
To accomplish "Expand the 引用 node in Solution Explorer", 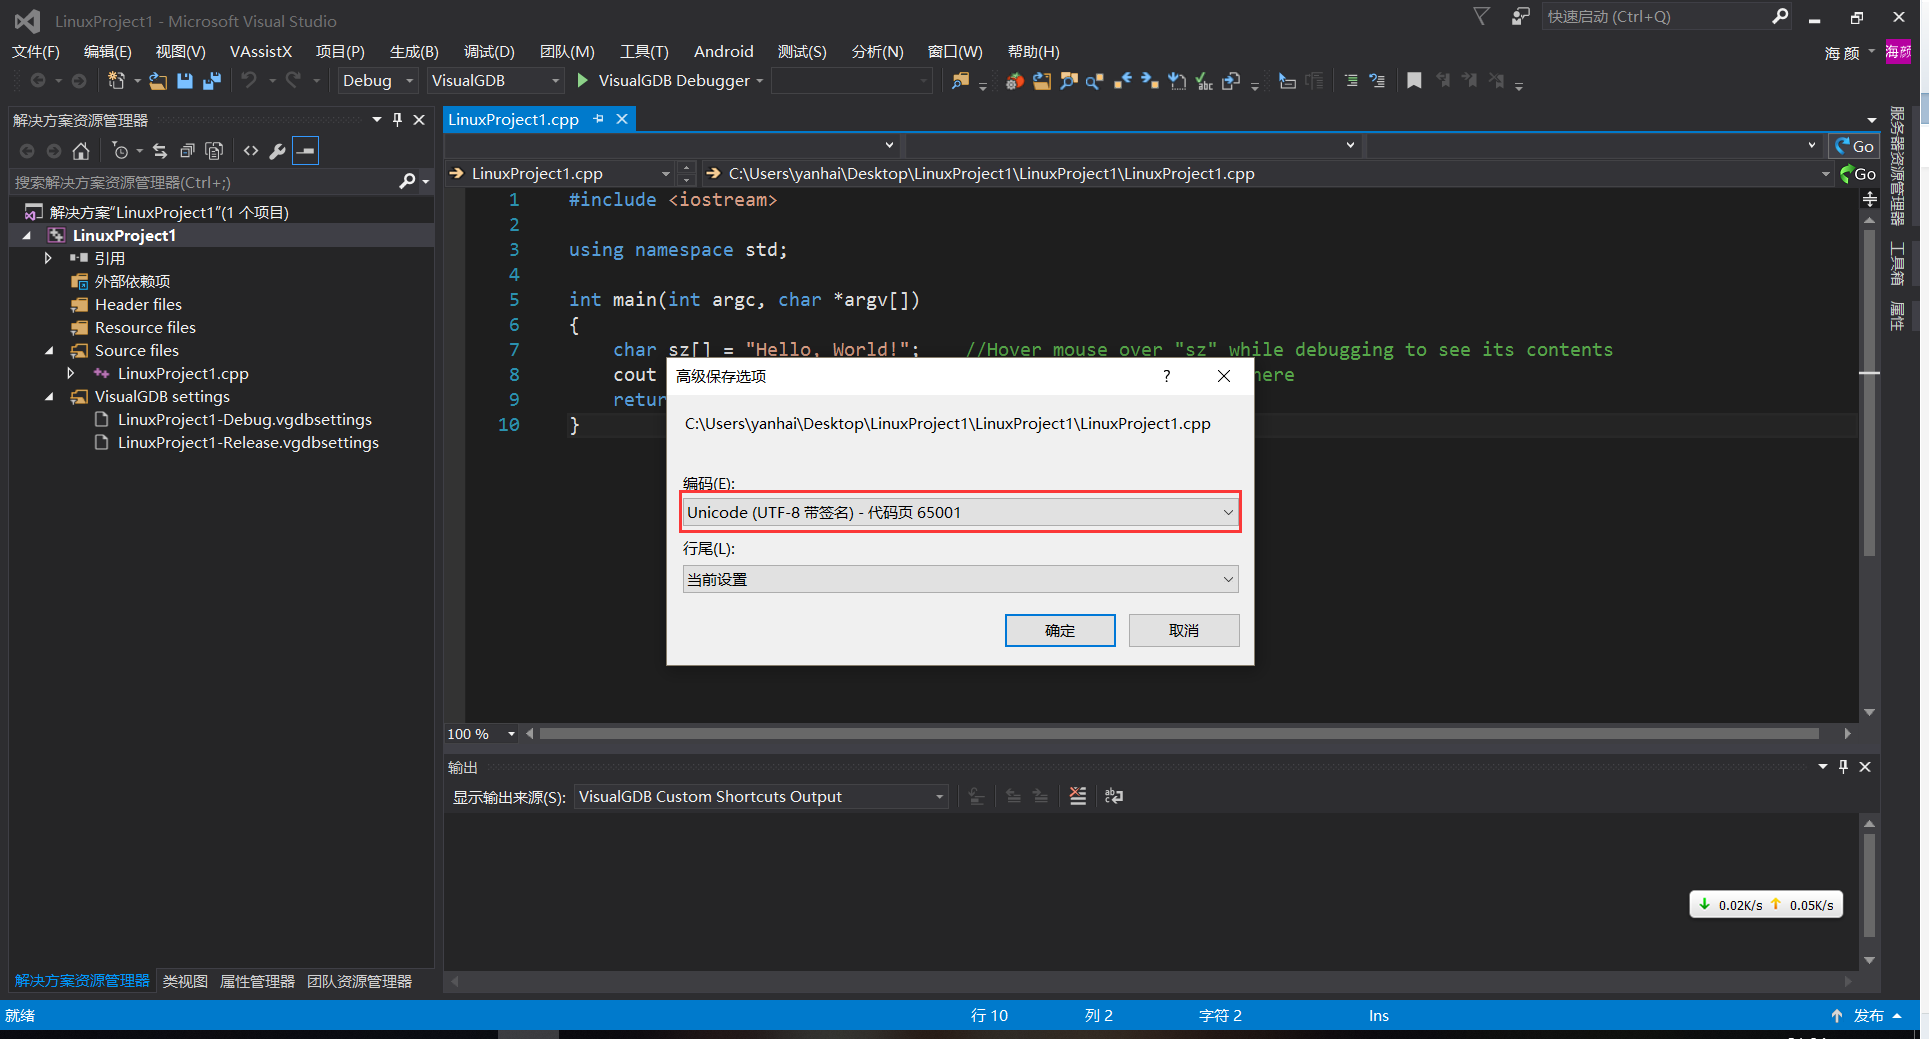I will click(47, 257).
